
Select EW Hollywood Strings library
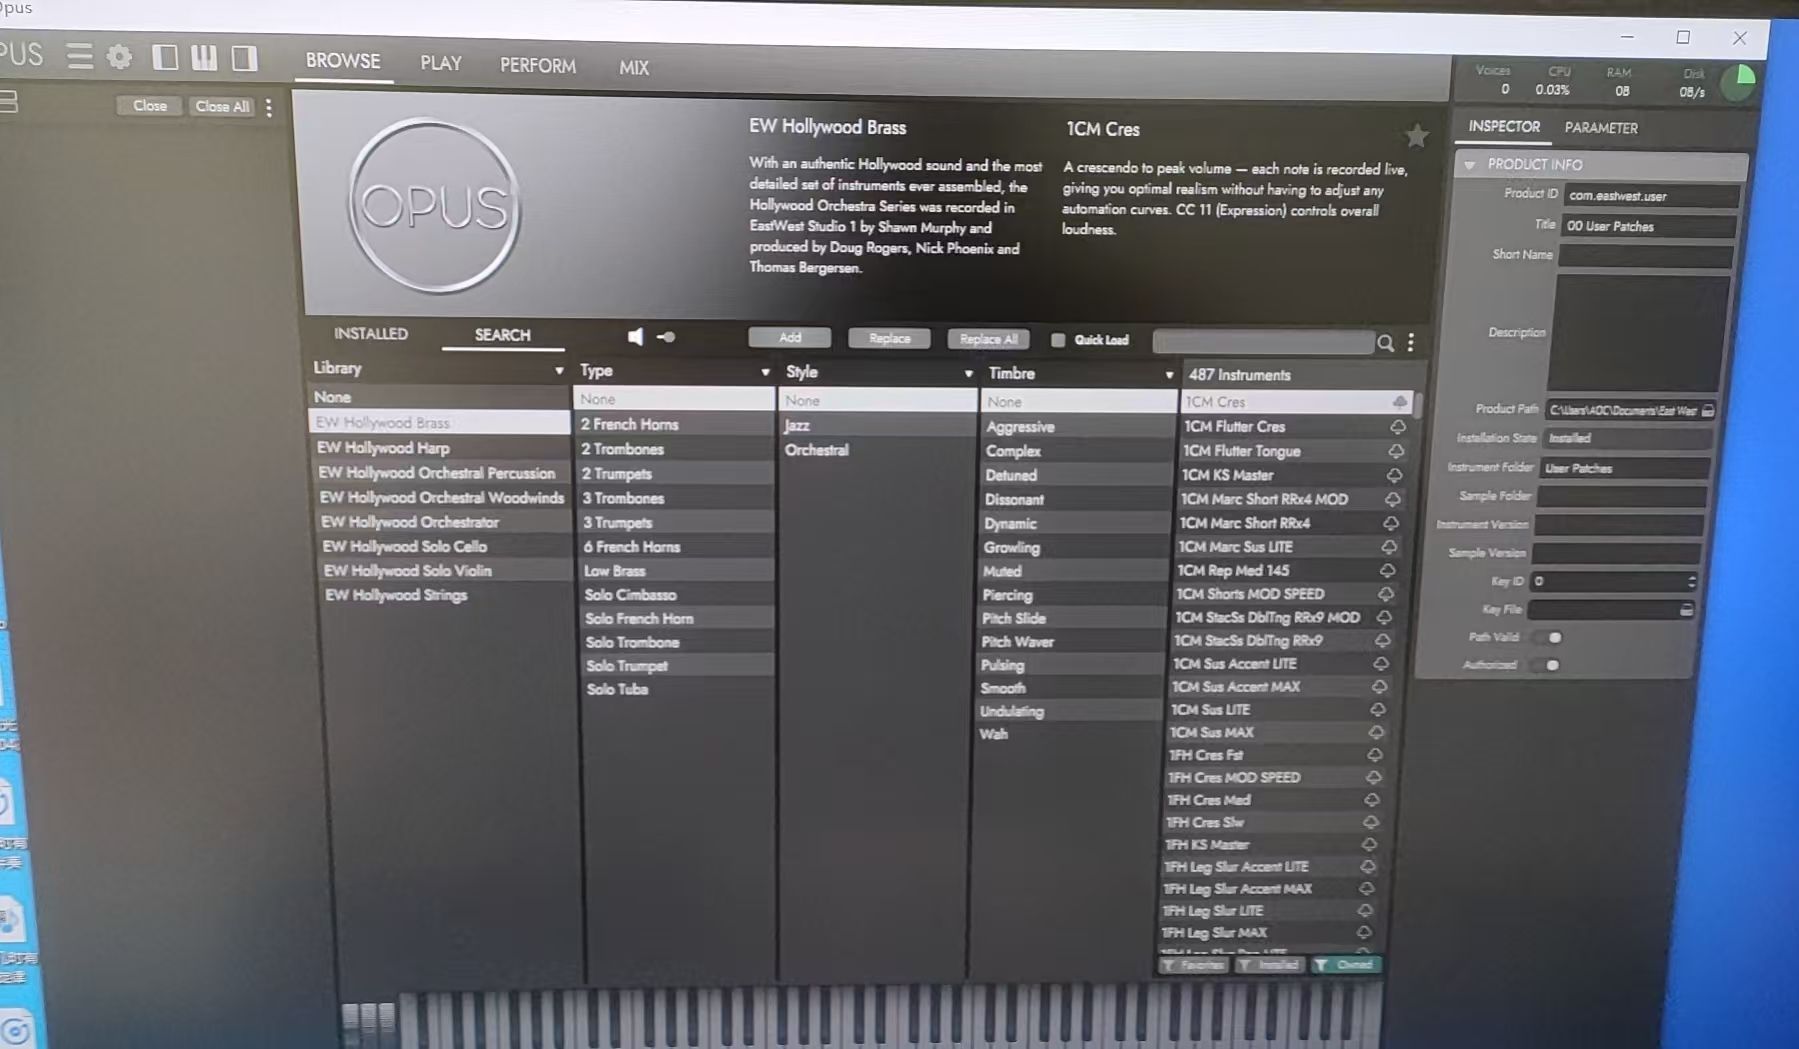396,595
